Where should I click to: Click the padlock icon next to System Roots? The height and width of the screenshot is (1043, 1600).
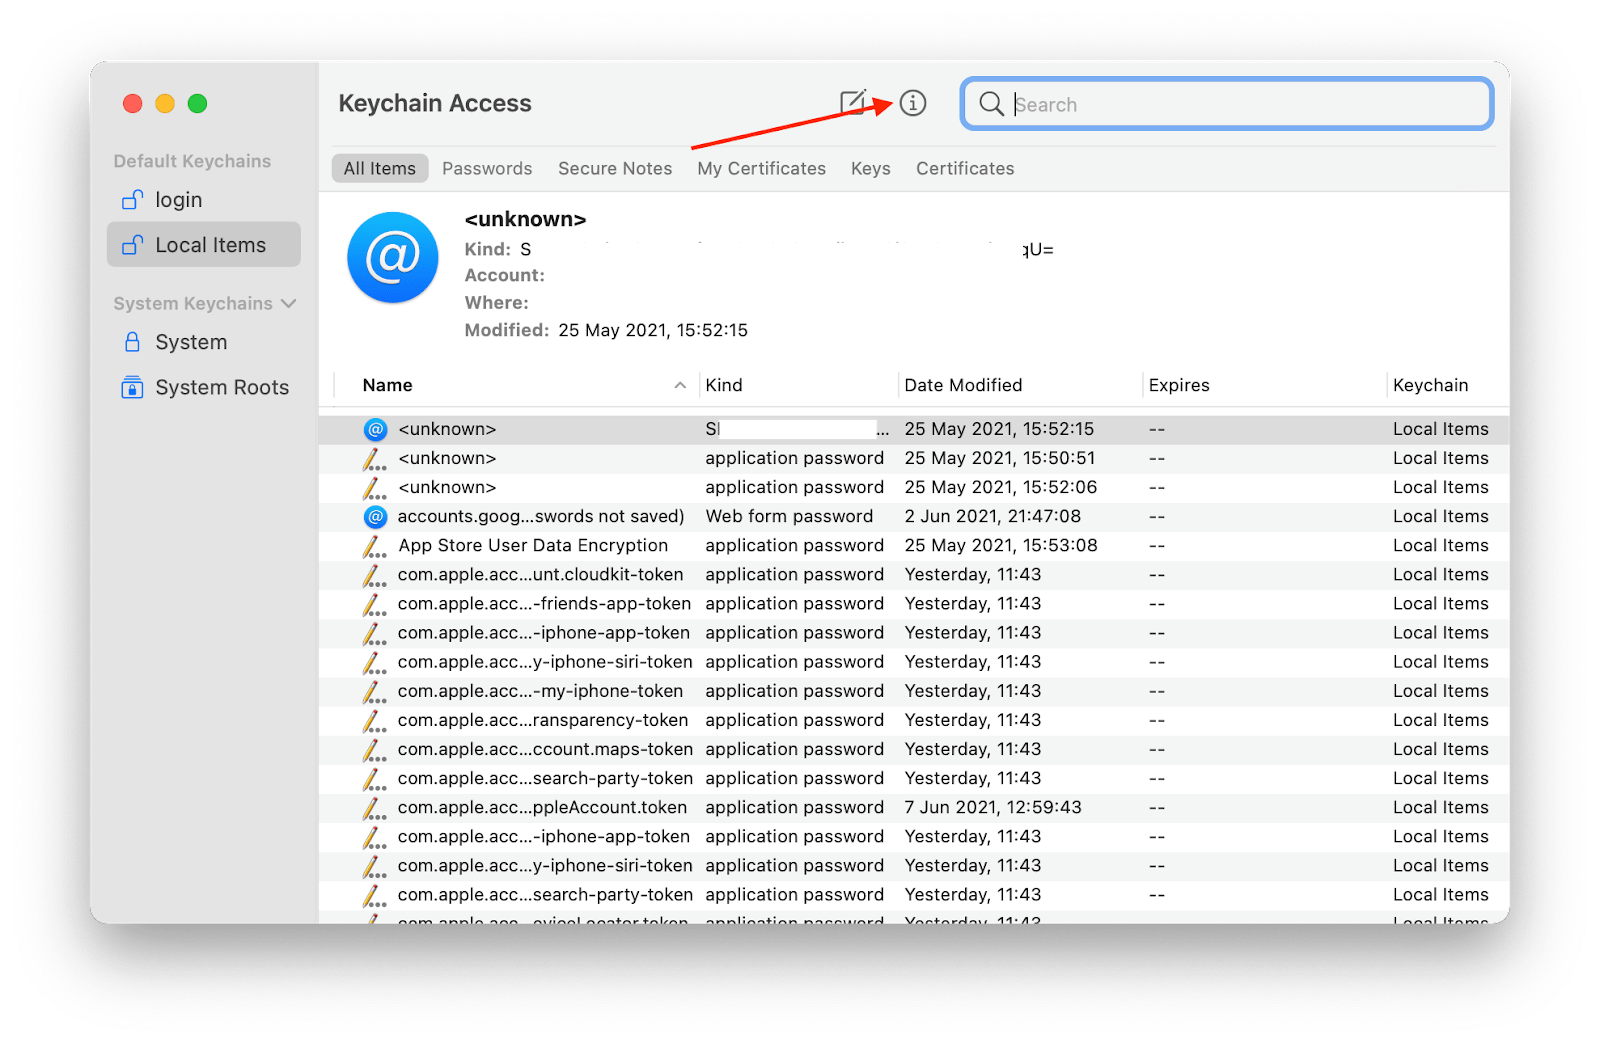(131, 387)
